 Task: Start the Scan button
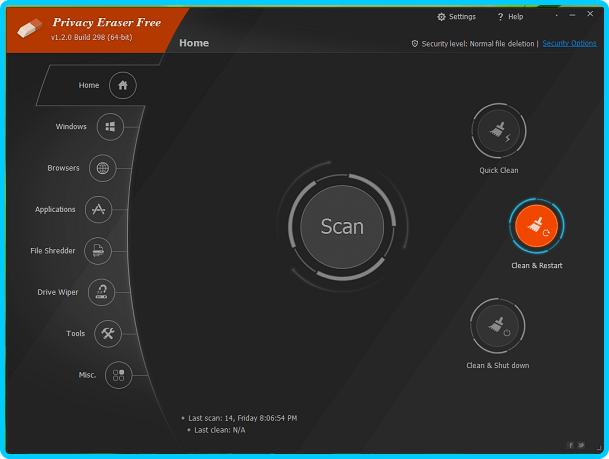342,226
